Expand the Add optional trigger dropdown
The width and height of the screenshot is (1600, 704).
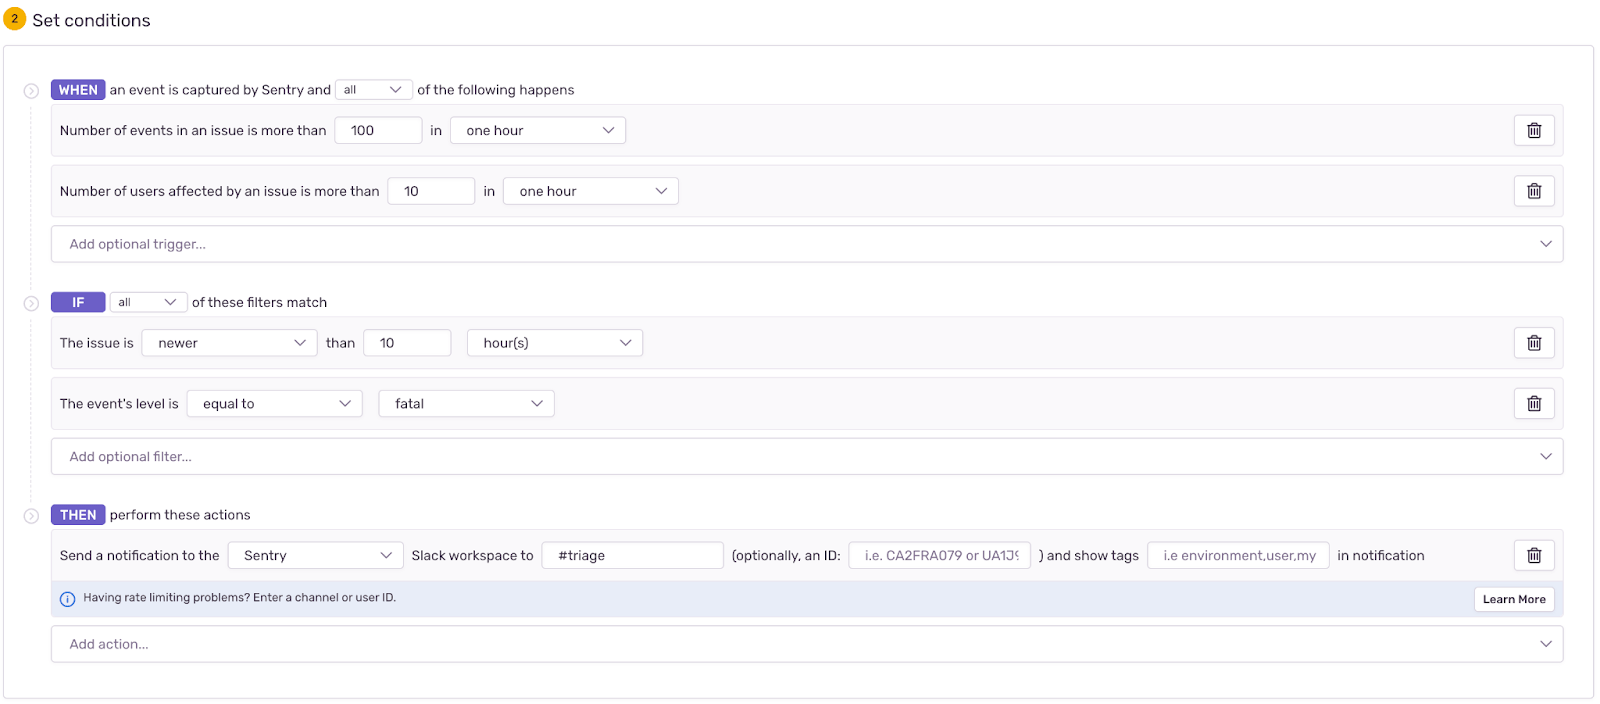807,244
